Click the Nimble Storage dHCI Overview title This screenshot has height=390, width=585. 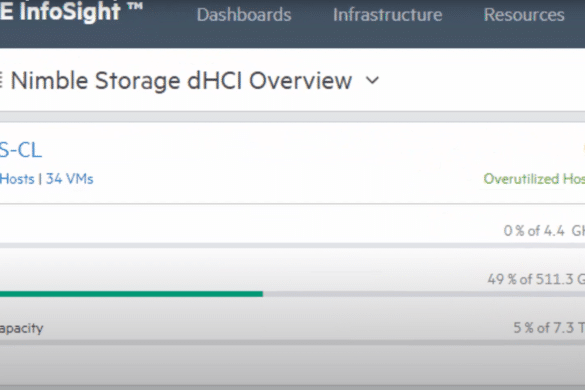(x=181, y=81)
